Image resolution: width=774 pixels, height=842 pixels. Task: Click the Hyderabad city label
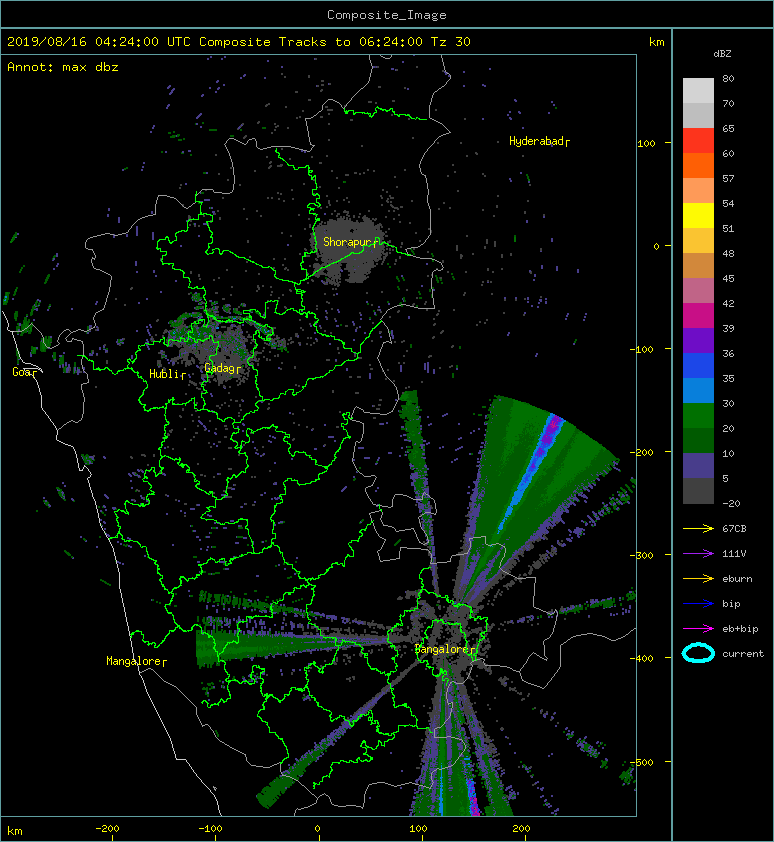click(x=539, y=141)
